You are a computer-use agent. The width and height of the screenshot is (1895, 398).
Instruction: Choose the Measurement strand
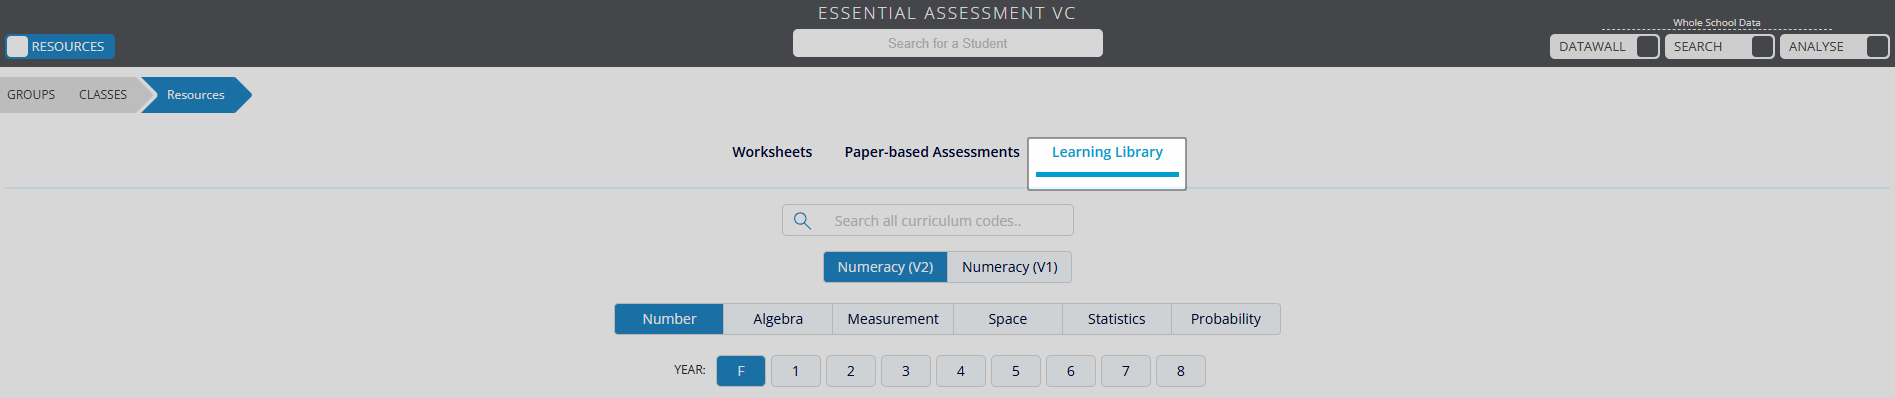pos(893,319)
